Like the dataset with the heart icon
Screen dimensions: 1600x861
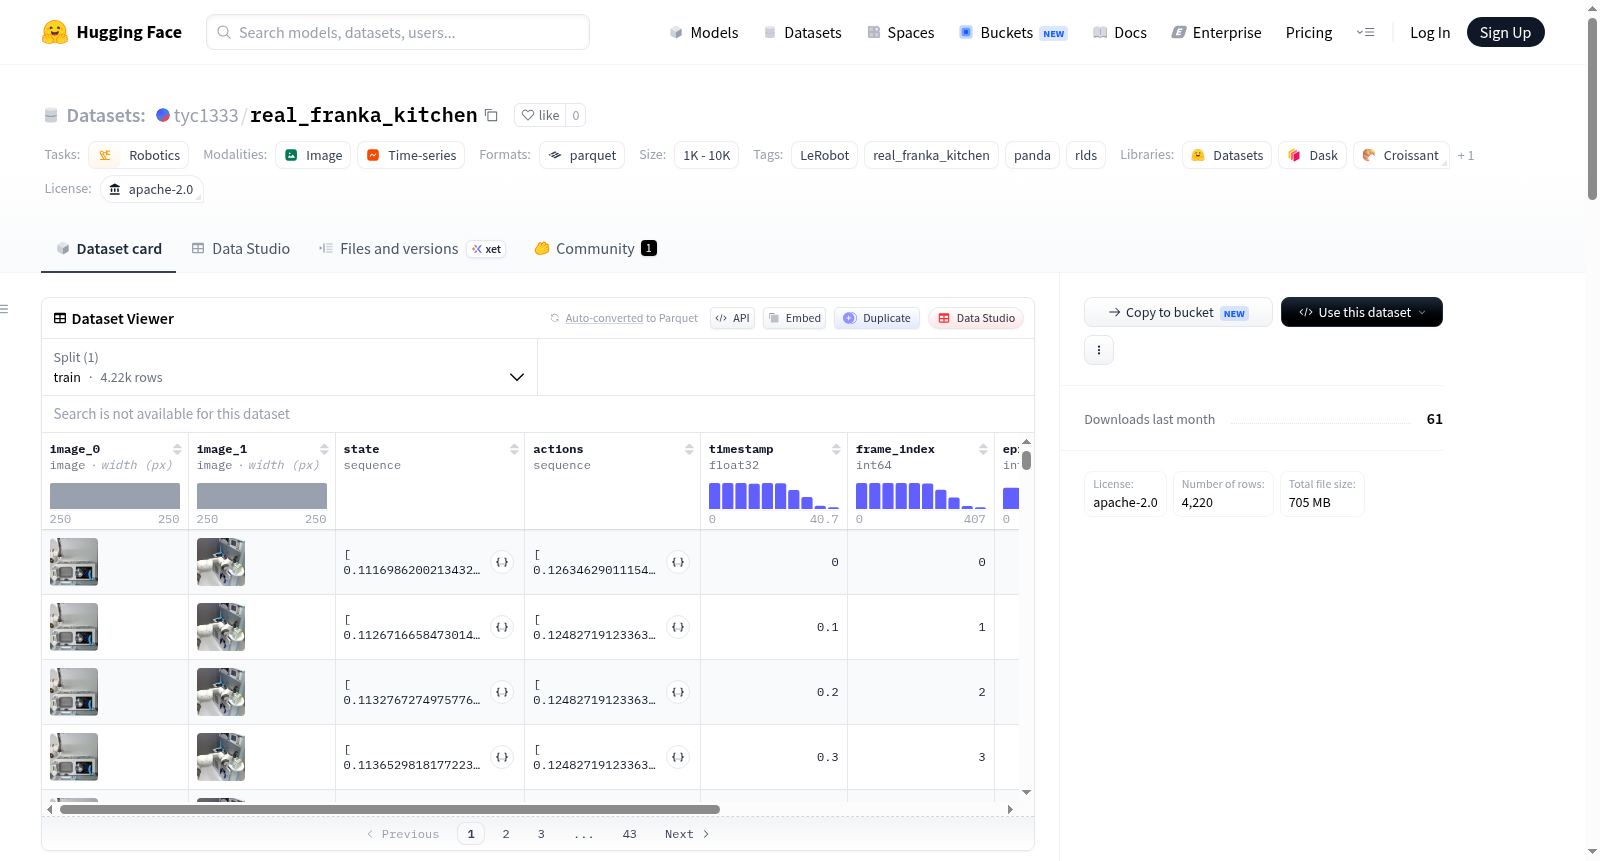tap(540, 115)
